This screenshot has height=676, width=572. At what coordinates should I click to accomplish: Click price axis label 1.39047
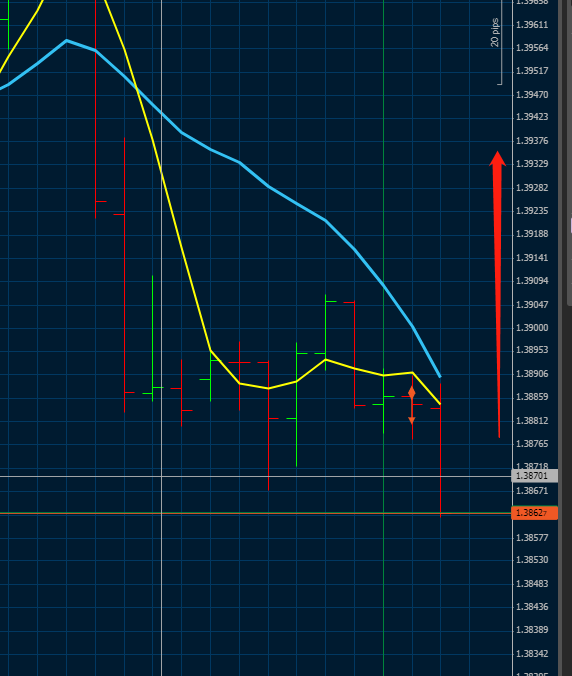click(532, 305)
